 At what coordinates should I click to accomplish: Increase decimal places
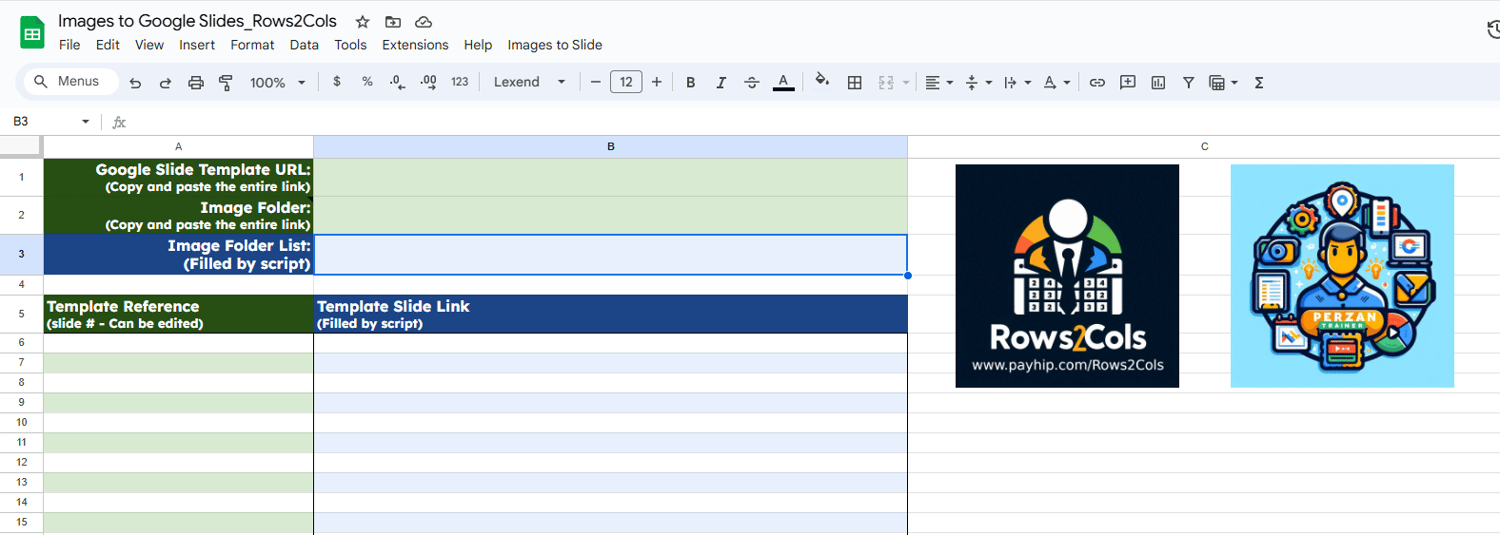428,82
